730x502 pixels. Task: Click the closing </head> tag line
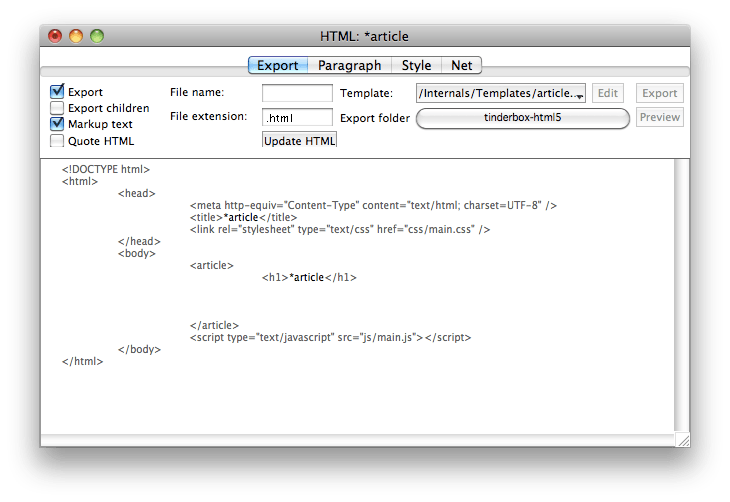point(139,242)
